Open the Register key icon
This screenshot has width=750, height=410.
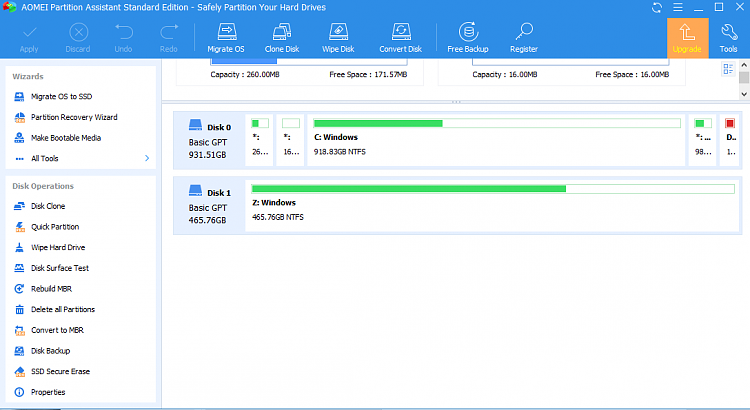coord(524,38)
